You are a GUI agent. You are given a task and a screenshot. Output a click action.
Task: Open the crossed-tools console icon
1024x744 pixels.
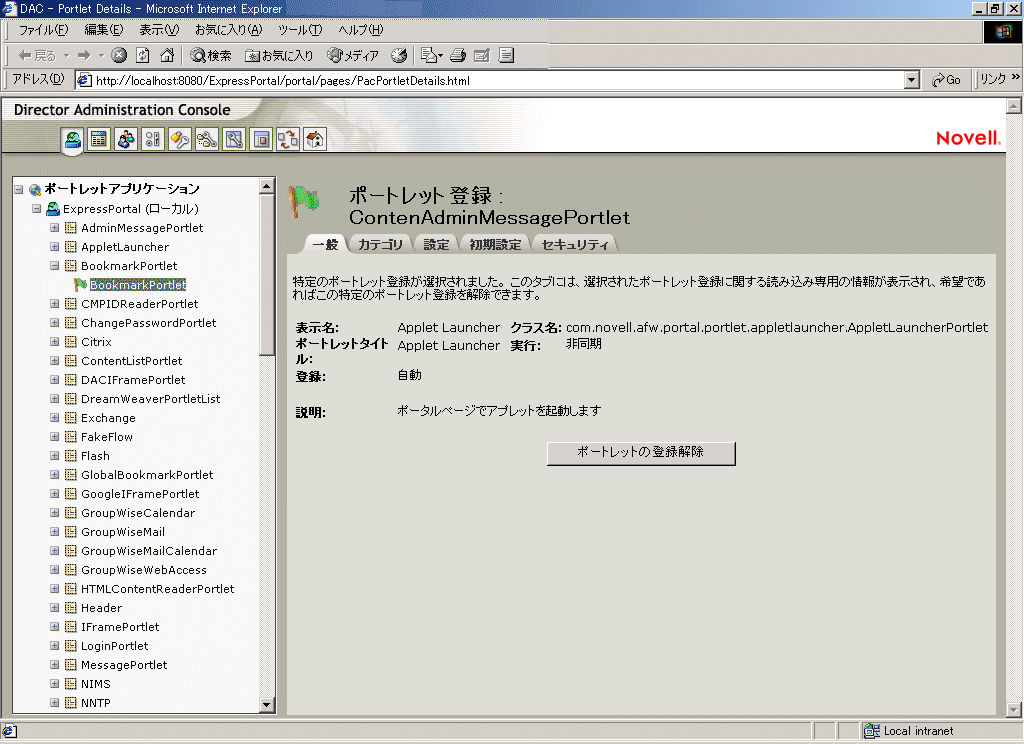tap(234, 139)
